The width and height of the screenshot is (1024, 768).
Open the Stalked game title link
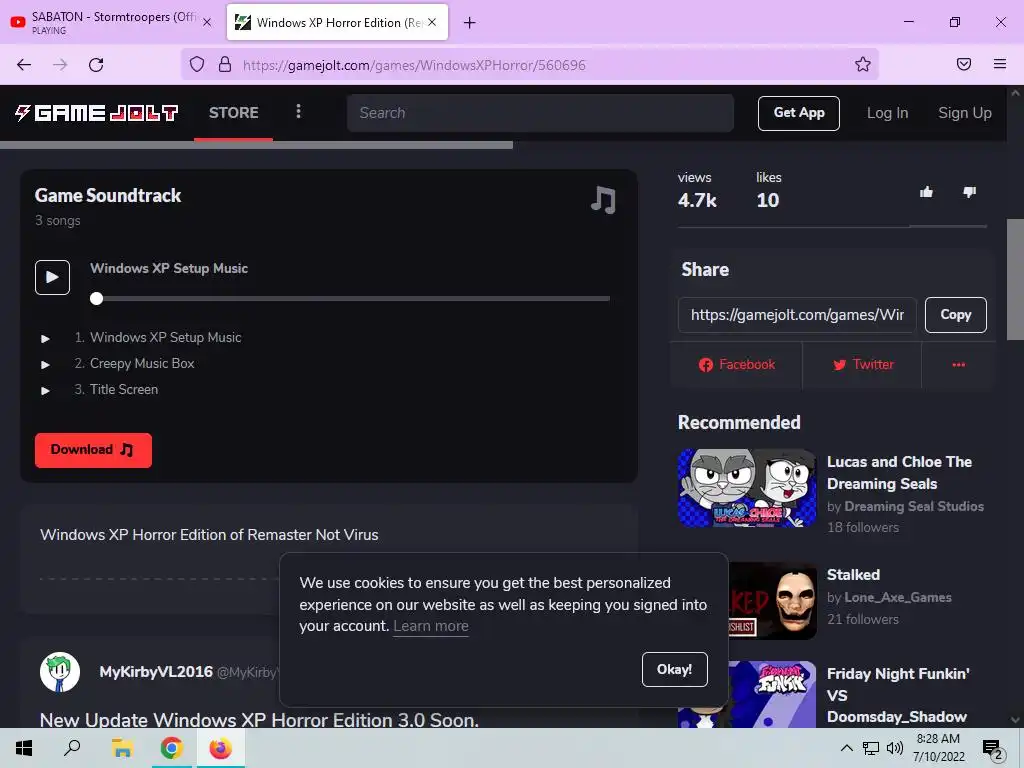853,575
